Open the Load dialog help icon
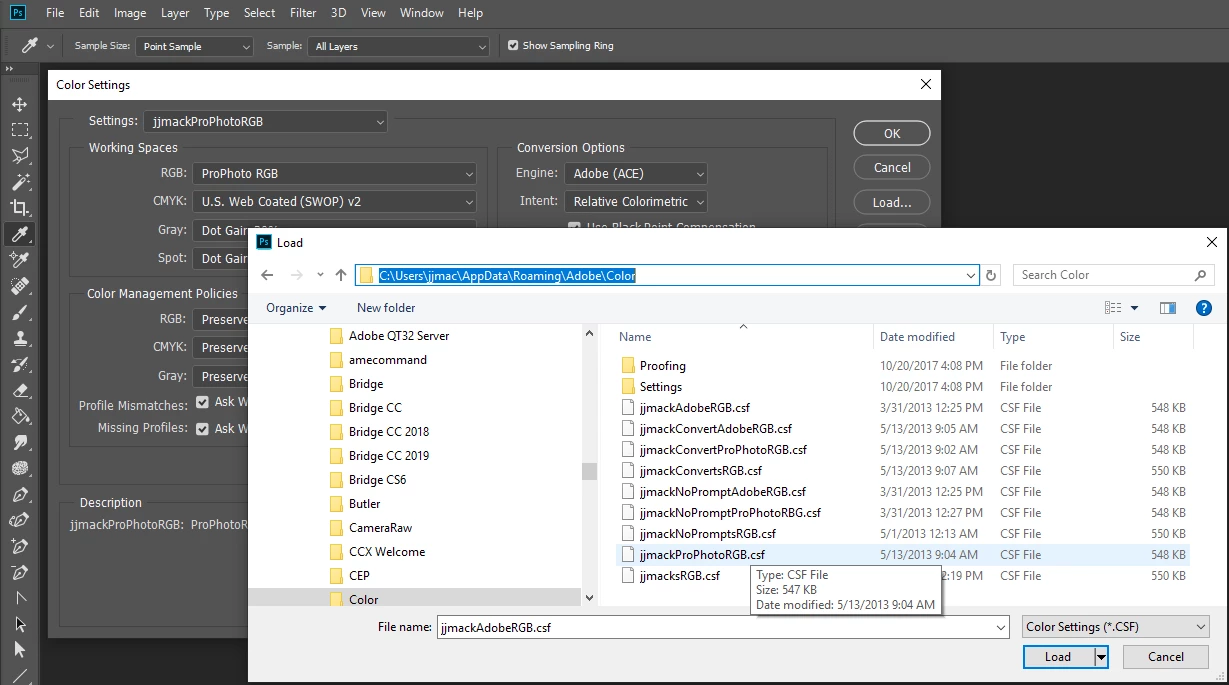 (x=1204, y=308)
